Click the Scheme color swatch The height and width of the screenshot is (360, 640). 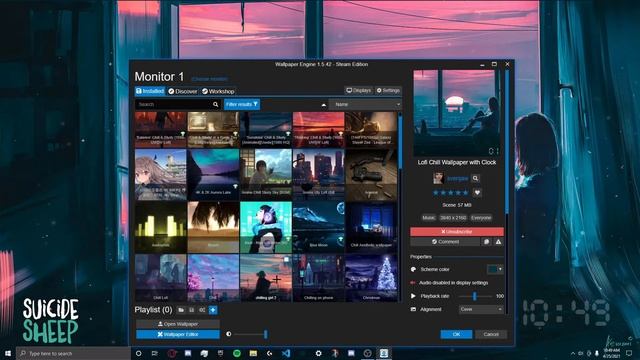point(492,269)
